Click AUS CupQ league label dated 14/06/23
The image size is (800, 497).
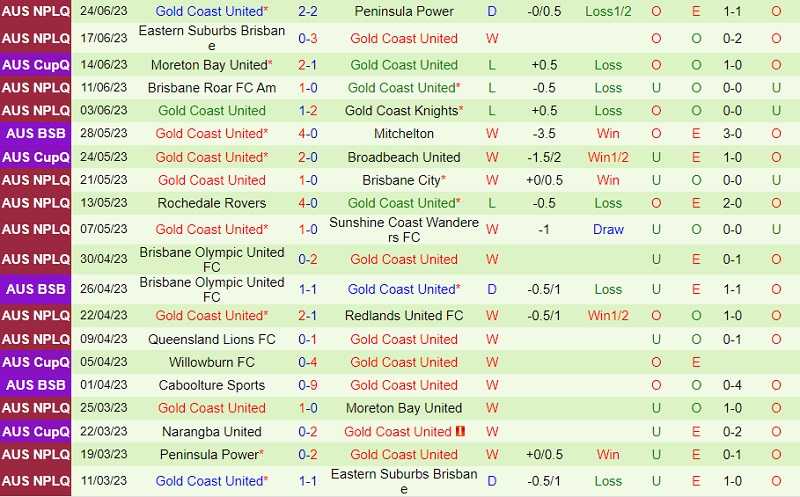coord(36,65)
